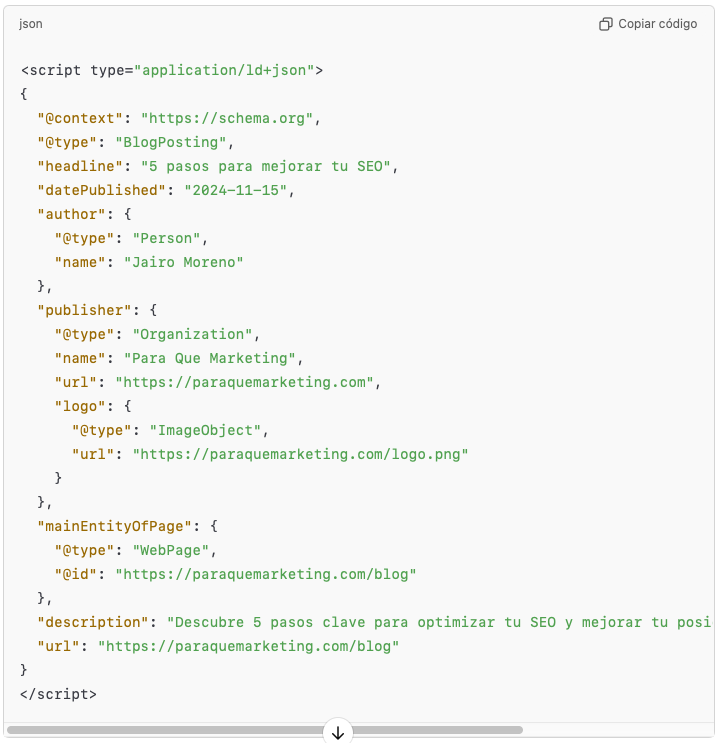Click the publisher url paraquemarketing.com value
The image size is (719, 743).
tap(245, 382)
